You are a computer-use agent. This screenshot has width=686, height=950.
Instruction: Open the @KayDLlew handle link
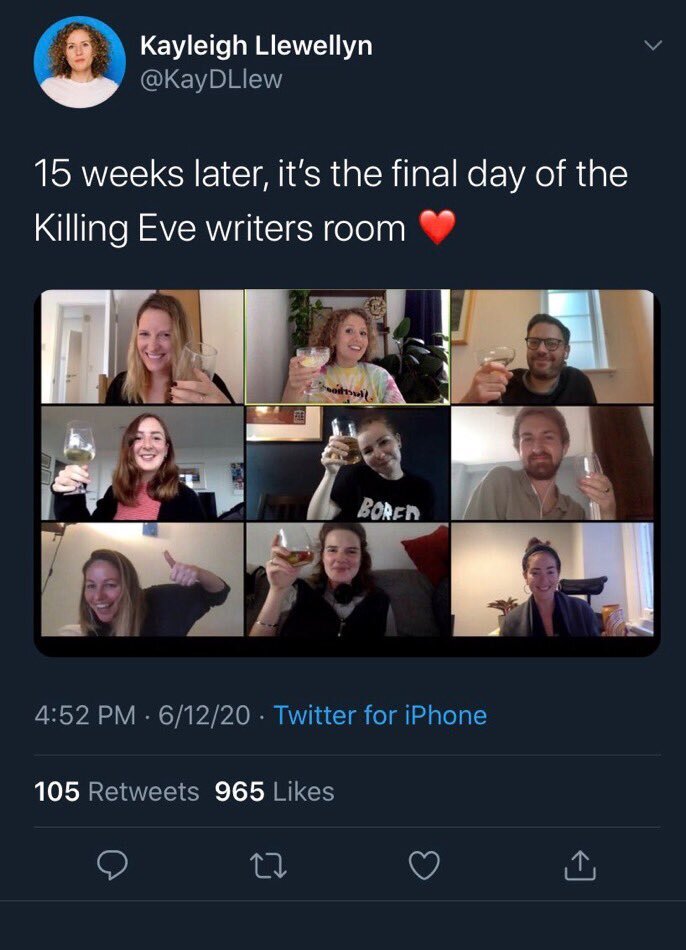[x=211, y=79]
